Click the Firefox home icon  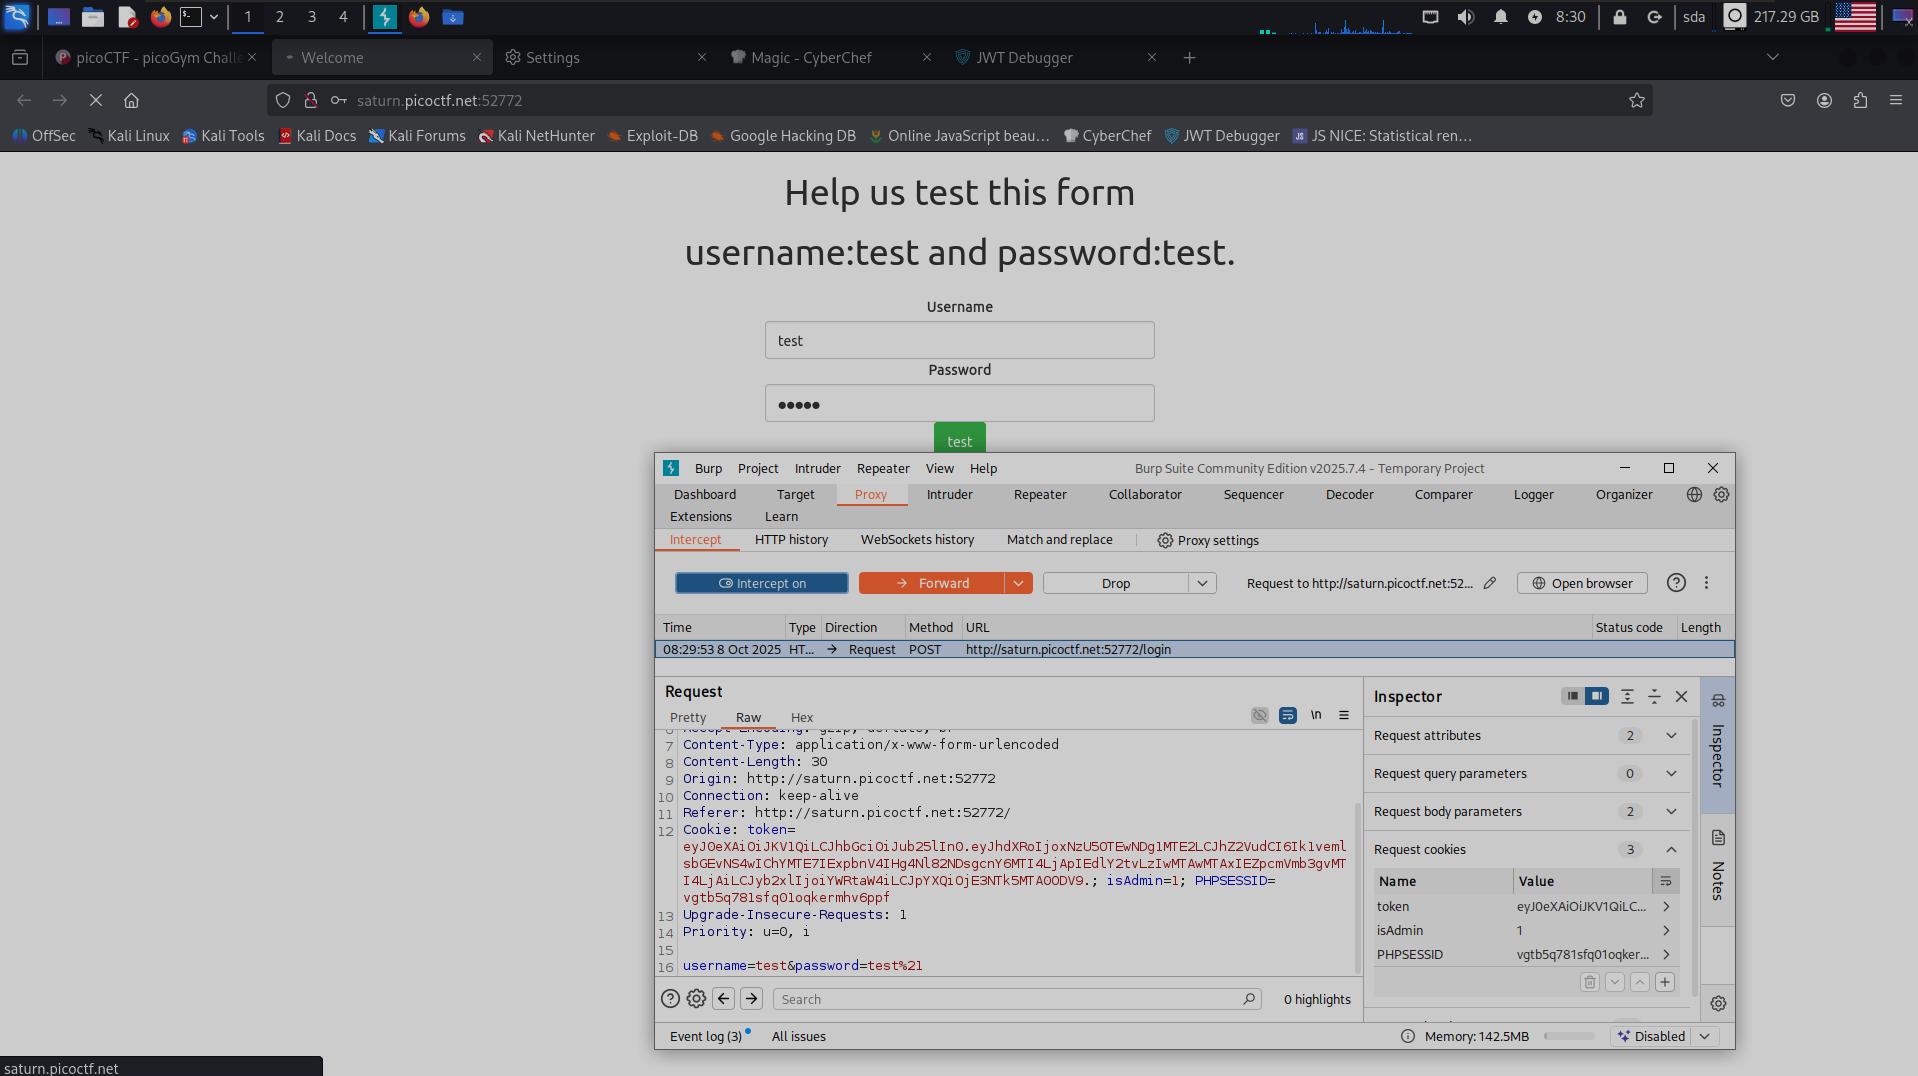click(x=131, y=100)
